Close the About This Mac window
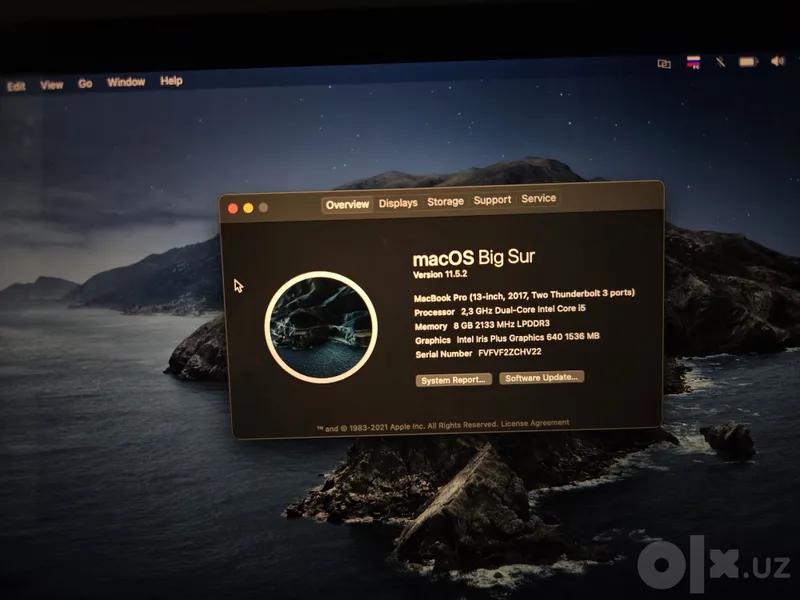800x600 pixels. point(233,208)
